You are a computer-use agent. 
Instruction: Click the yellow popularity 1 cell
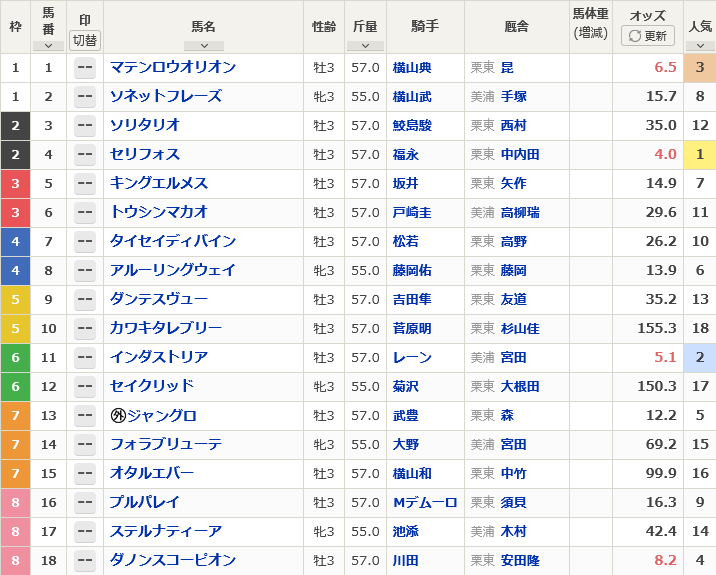pos(700,154)
